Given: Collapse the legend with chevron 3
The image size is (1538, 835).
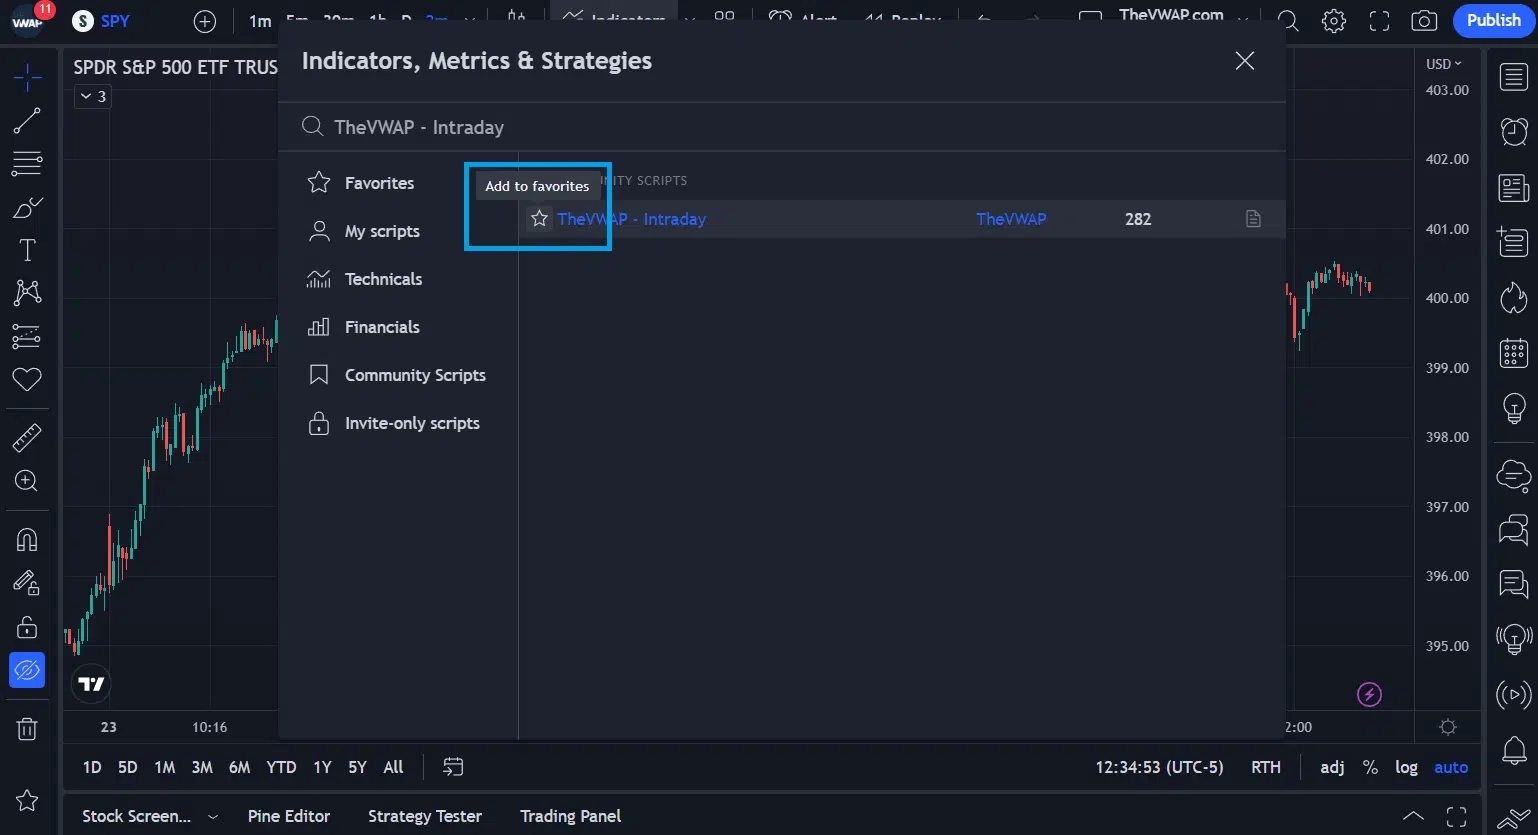Looking at the screenshot, I should [x=92, y=96].
